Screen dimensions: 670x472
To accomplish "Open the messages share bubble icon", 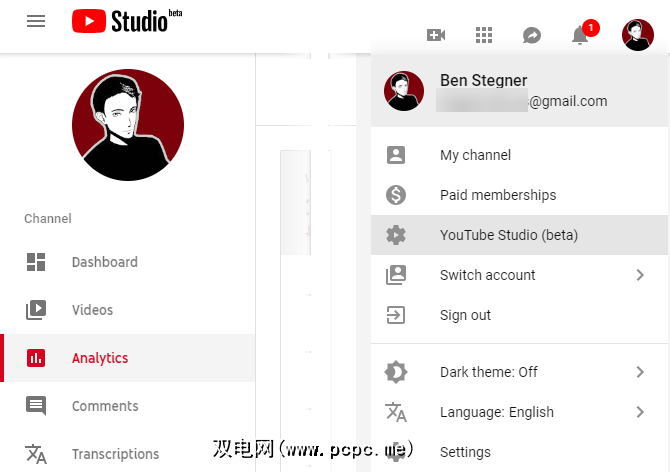I will 532,35.
